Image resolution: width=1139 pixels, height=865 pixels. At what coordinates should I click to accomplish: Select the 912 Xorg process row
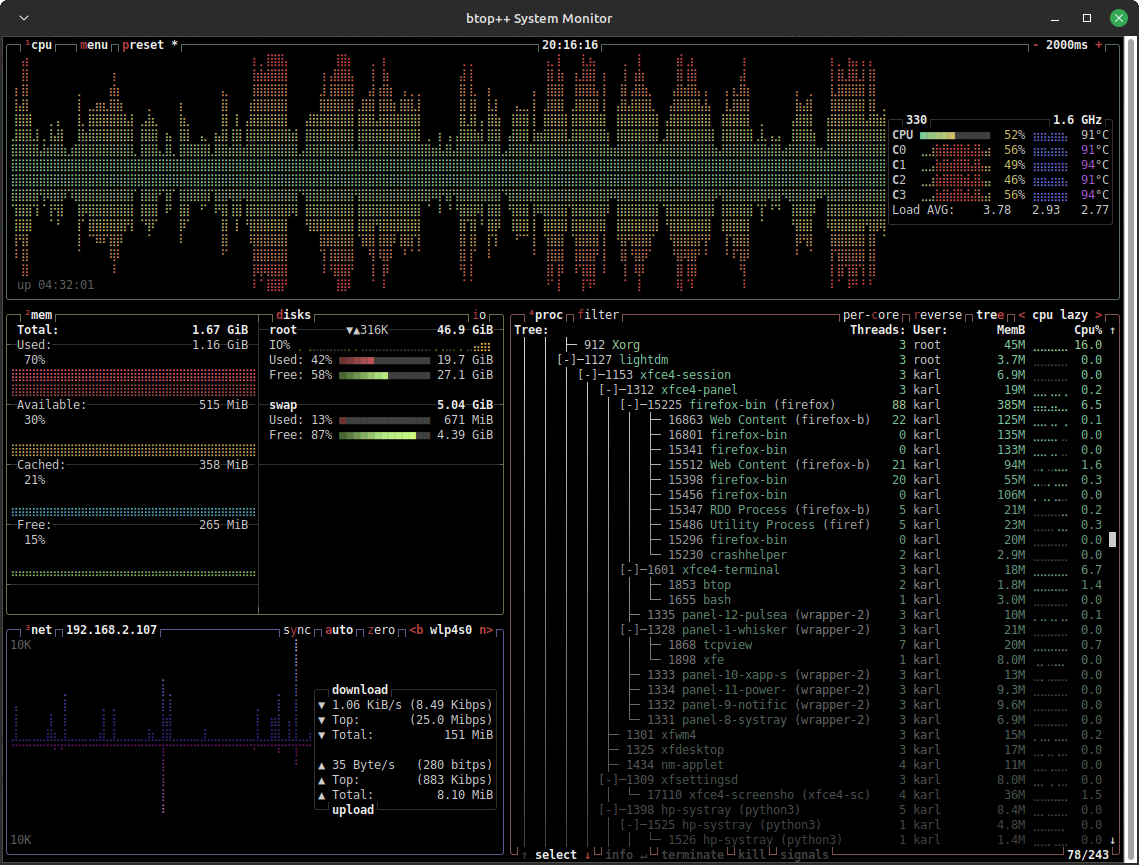click(x=808, y=345)
